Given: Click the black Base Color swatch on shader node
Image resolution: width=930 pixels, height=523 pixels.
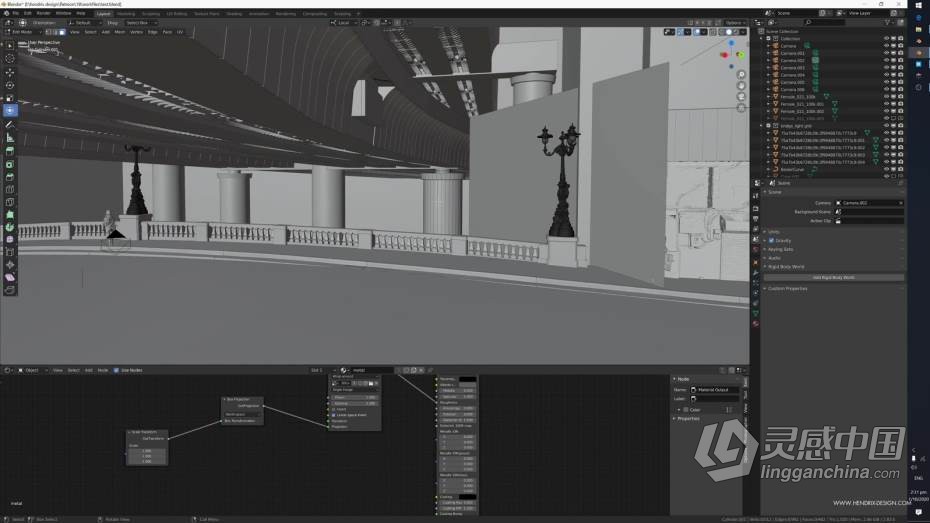Looking at the screenshot, I should pyautogui.click(x=467, y=379).
